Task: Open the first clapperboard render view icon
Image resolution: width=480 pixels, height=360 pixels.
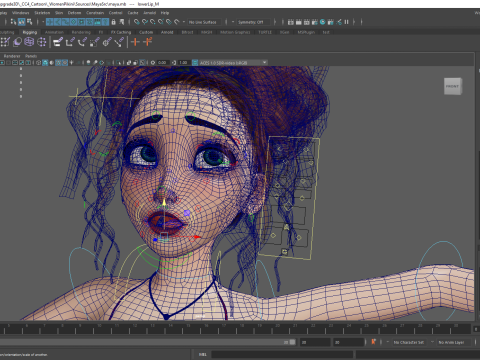Action: click(x=291, y=22)
